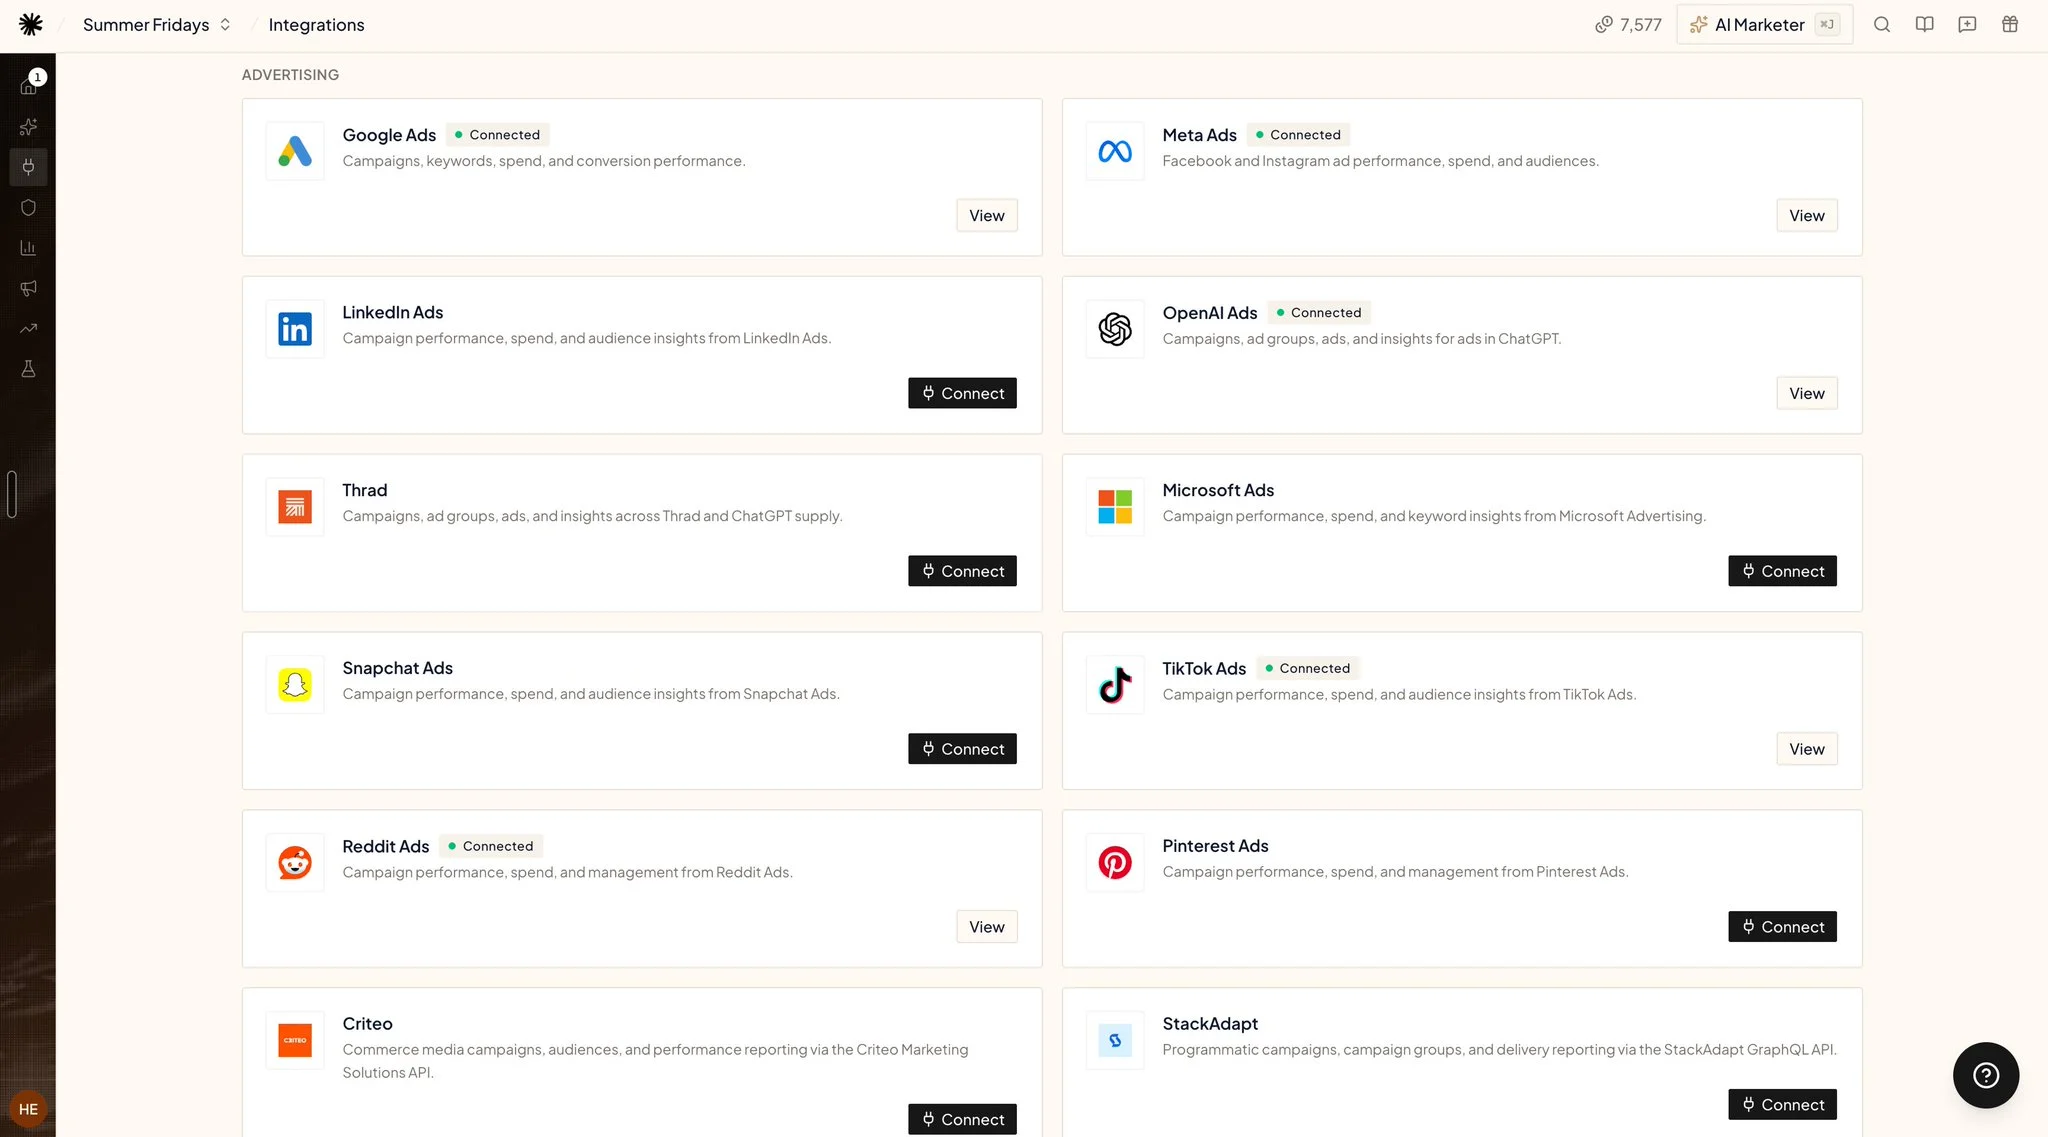Connect the StackAdapt integration
2048x1137 pixels.
(1782, 1104)
